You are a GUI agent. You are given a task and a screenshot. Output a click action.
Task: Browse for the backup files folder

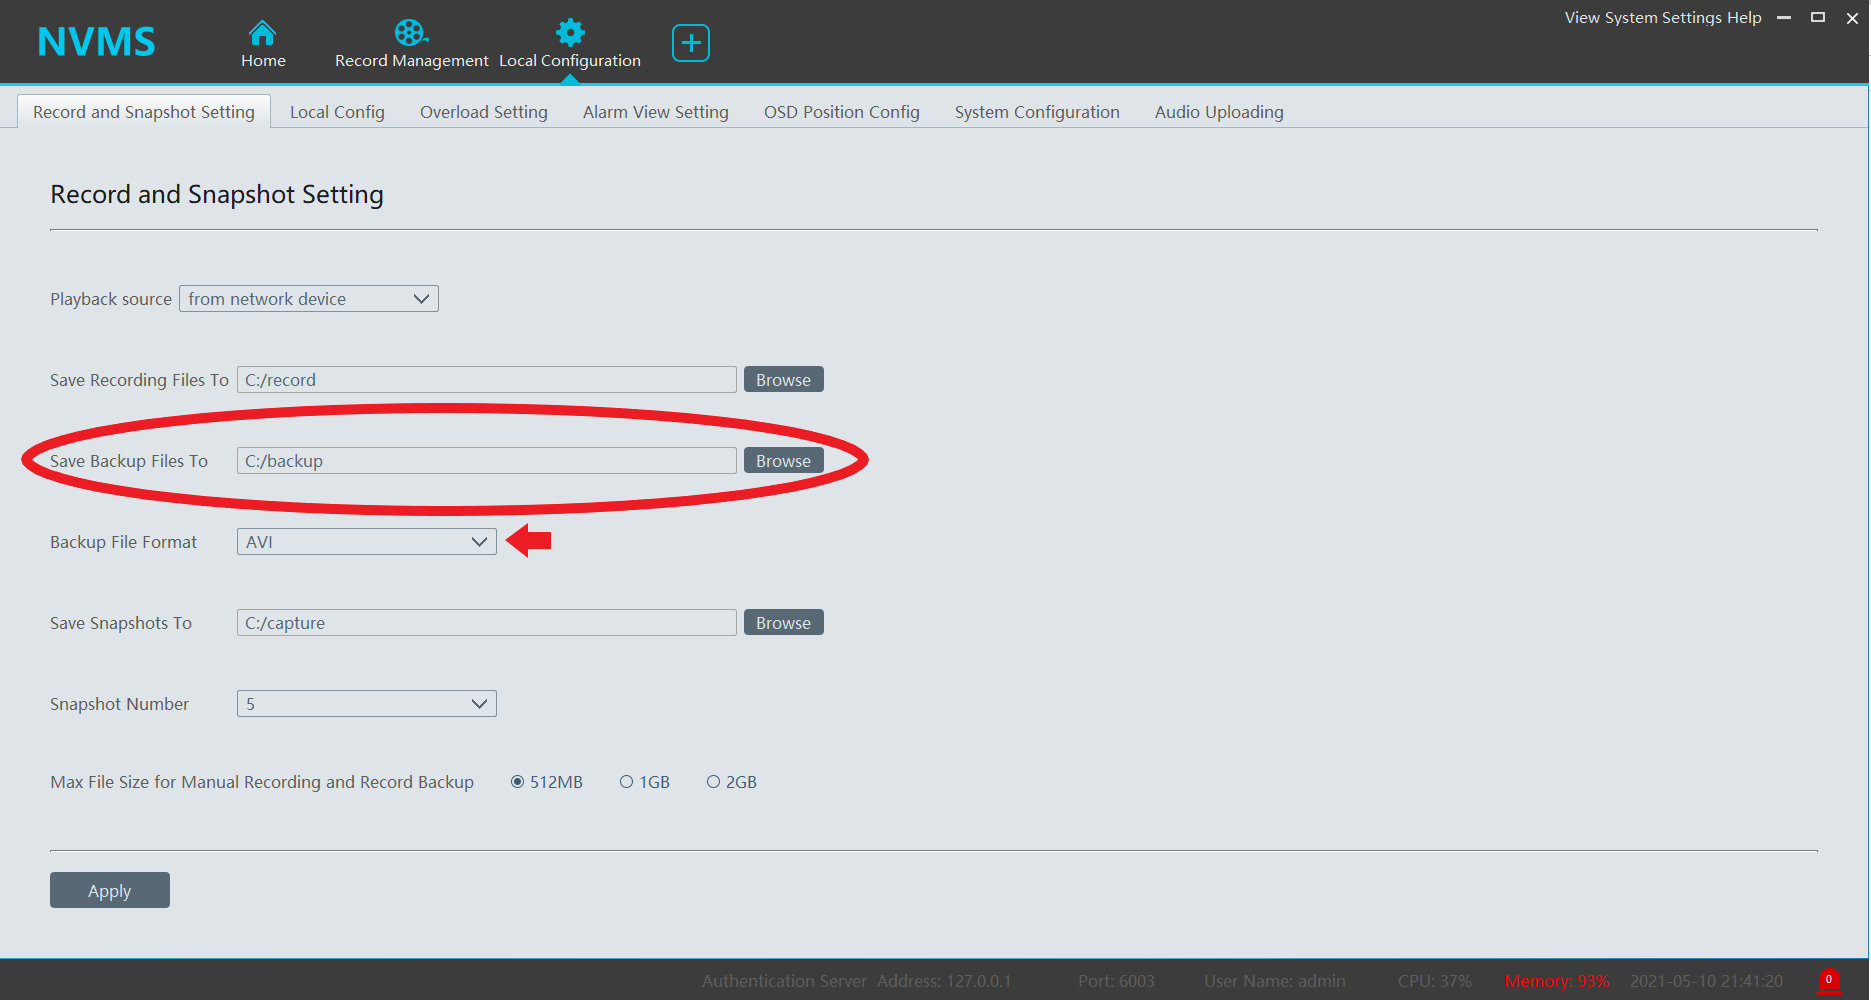pos(783,461)
